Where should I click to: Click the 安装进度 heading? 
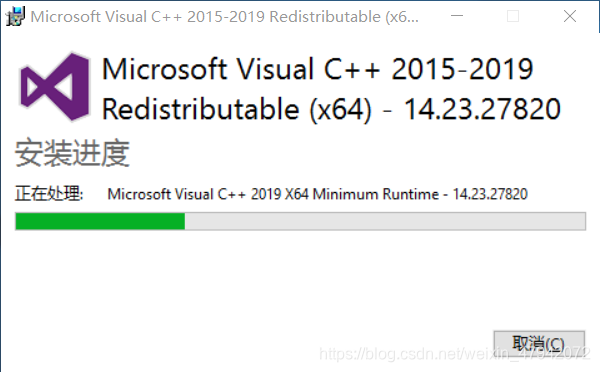click(x=72, y=153)
